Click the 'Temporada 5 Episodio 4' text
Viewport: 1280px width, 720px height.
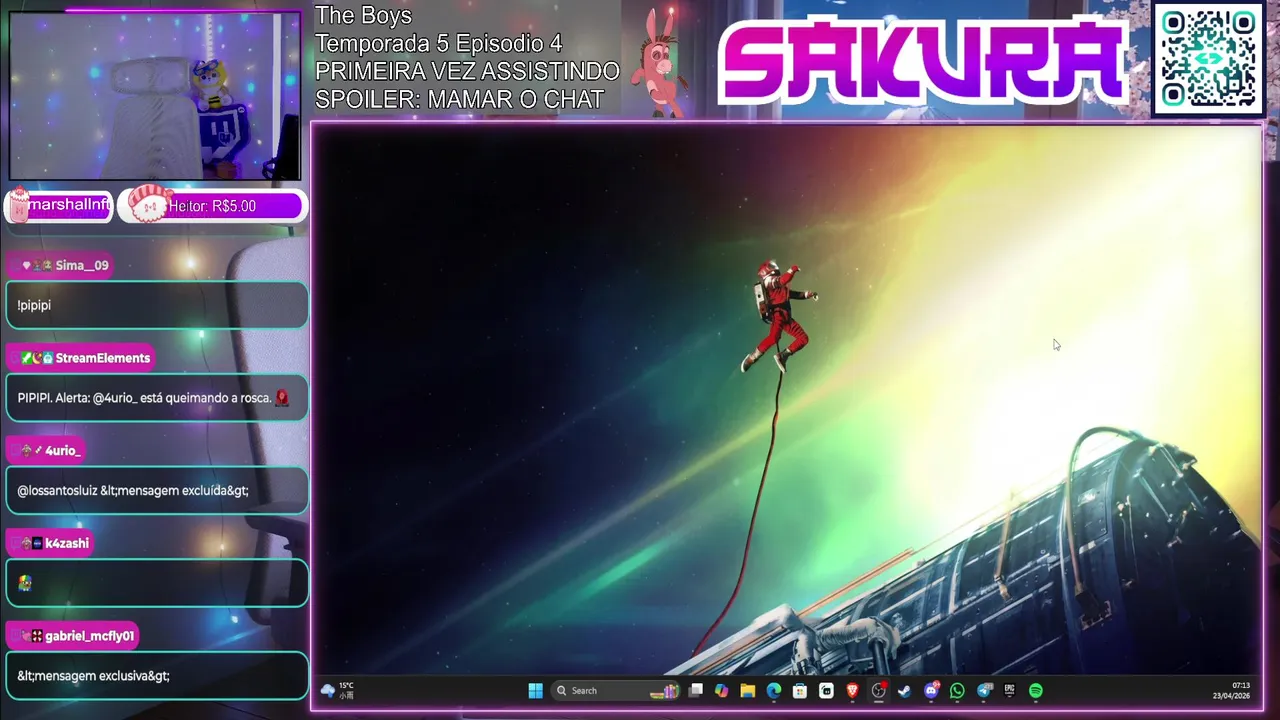point(438,44)
